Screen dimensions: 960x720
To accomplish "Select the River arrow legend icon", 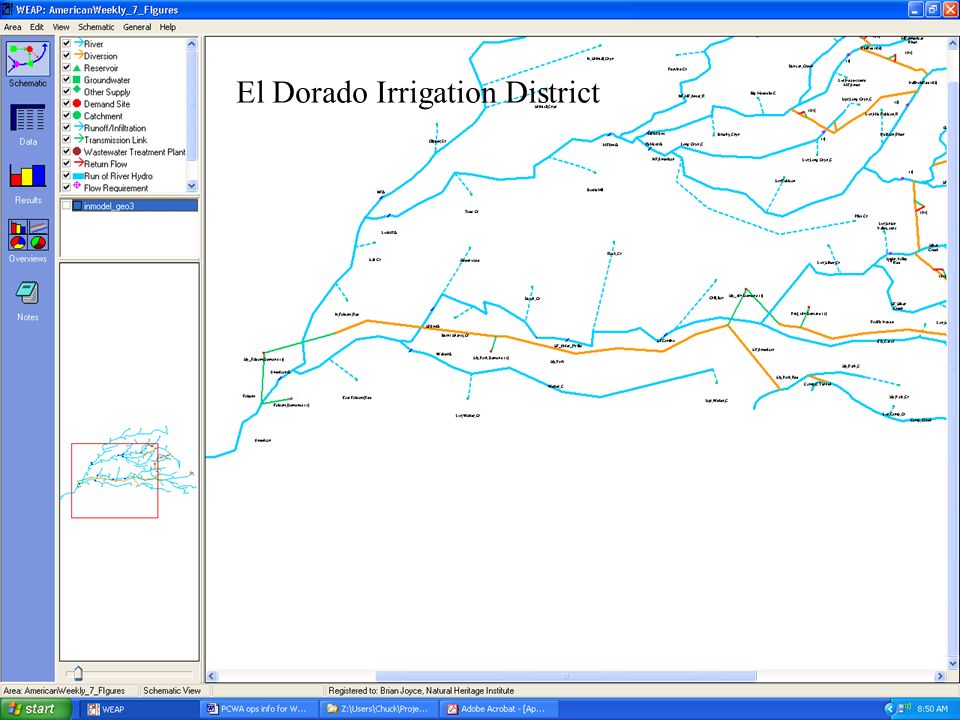I will [78, 43].
